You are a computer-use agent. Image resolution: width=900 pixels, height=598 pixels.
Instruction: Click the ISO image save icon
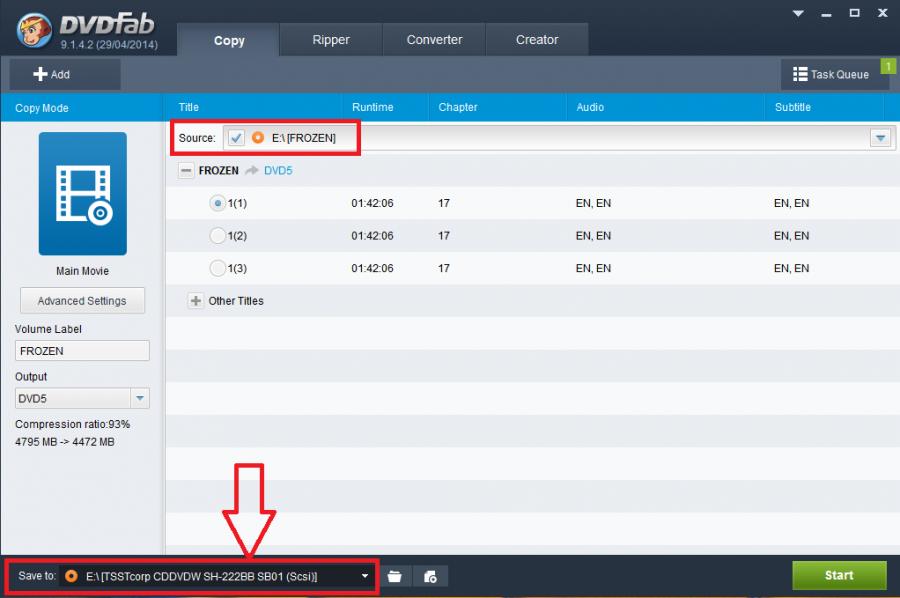[x=430, y=576]
